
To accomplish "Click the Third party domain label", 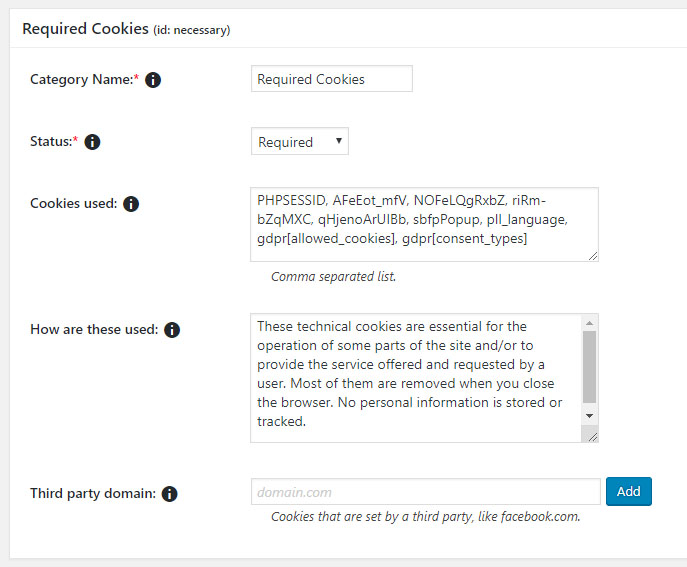I will [93, 494].
